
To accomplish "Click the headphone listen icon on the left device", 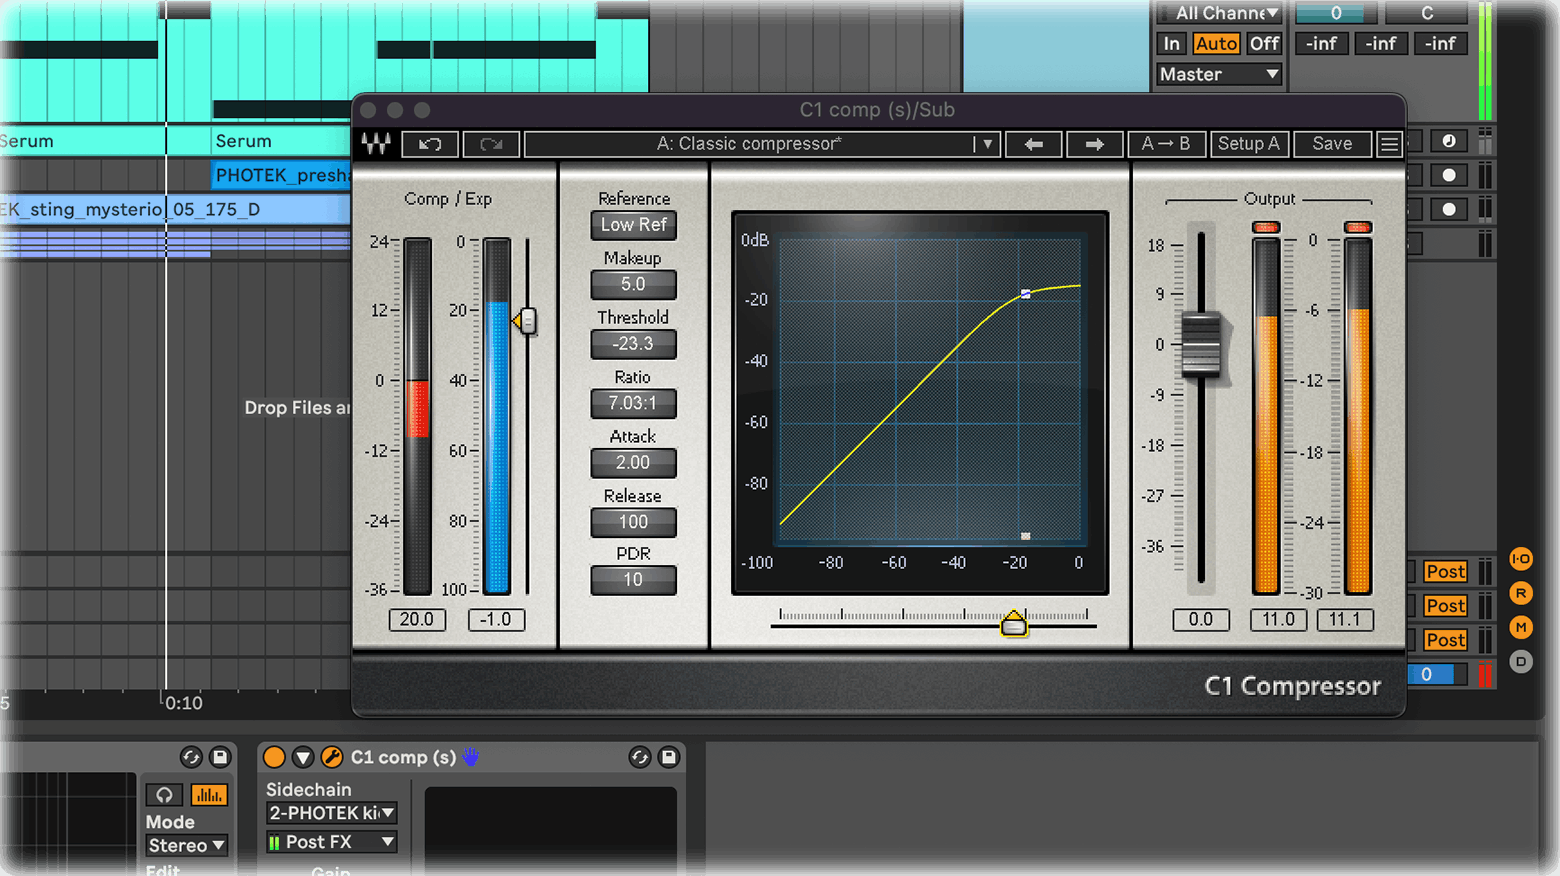I will click(164, 795).
